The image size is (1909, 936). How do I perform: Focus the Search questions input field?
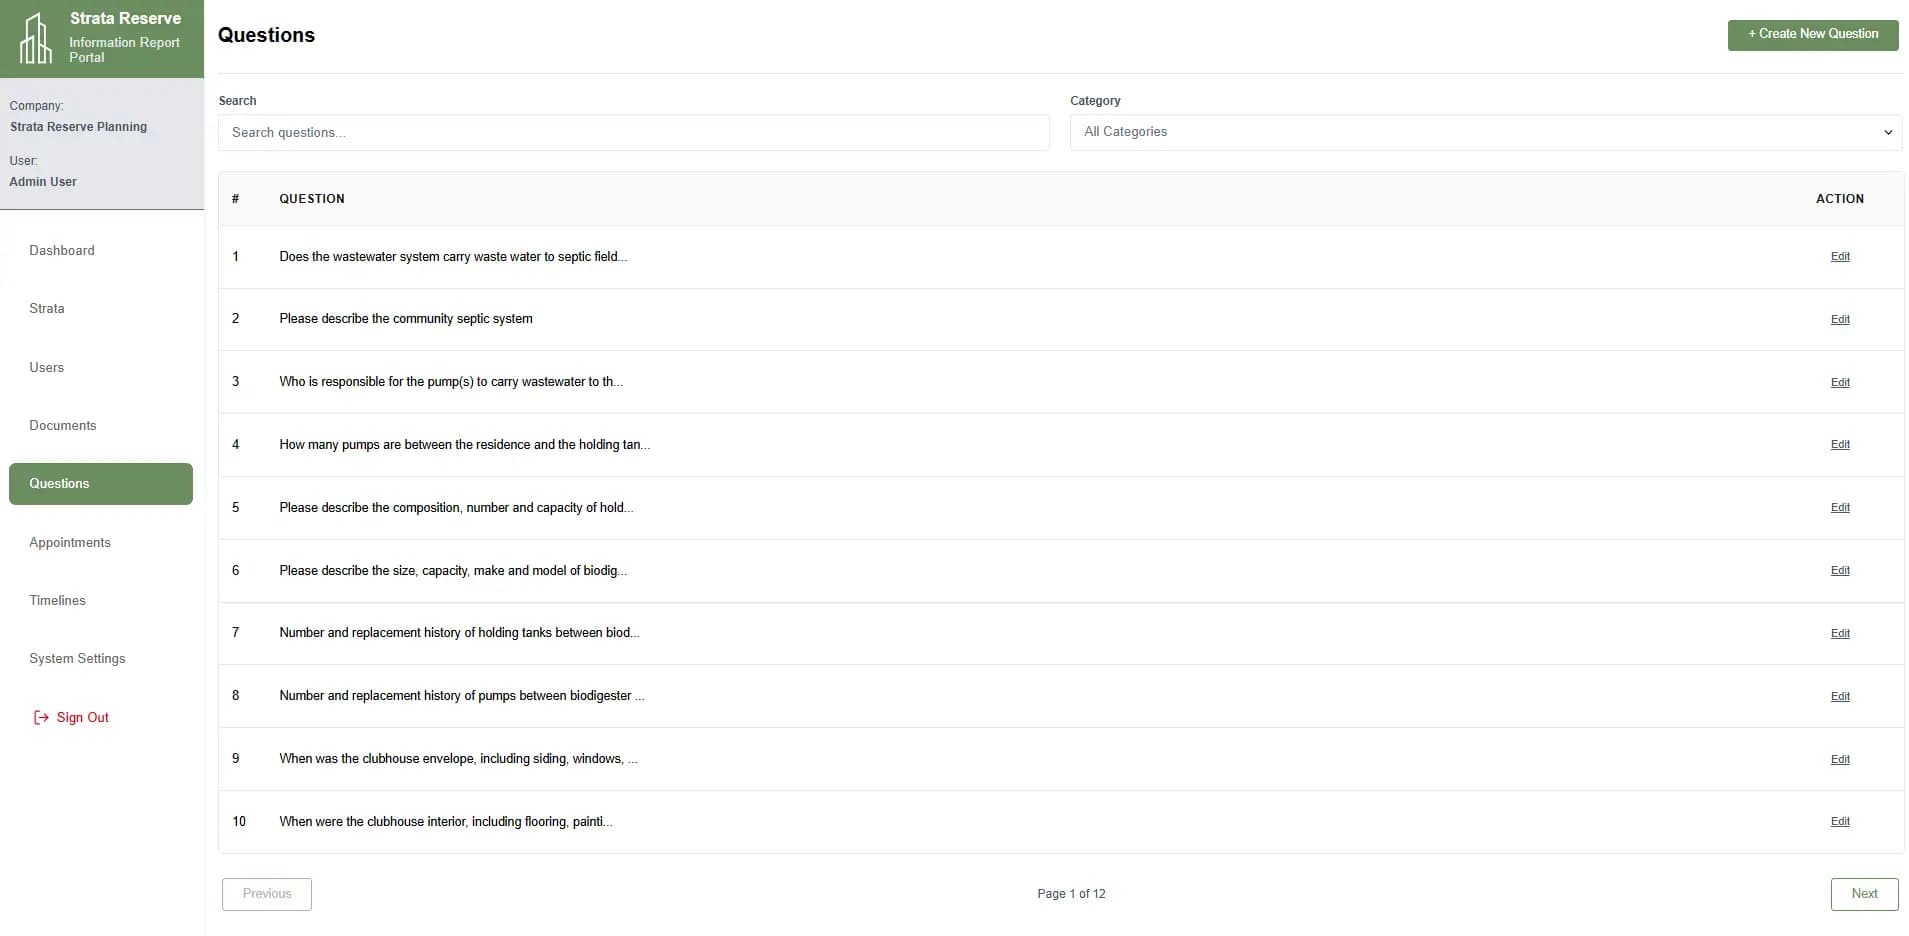pyautogui.click(x=633, y=132)
